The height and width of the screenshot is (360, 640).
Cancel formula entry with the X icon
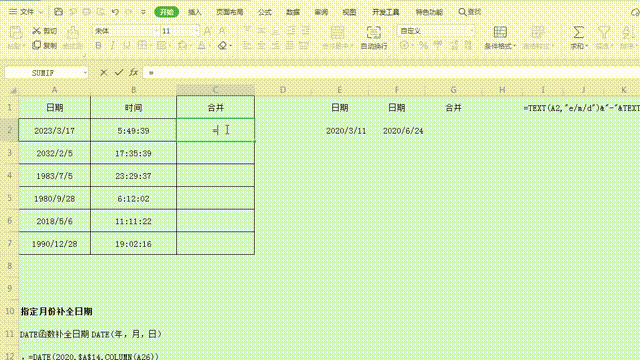[104, 73]
